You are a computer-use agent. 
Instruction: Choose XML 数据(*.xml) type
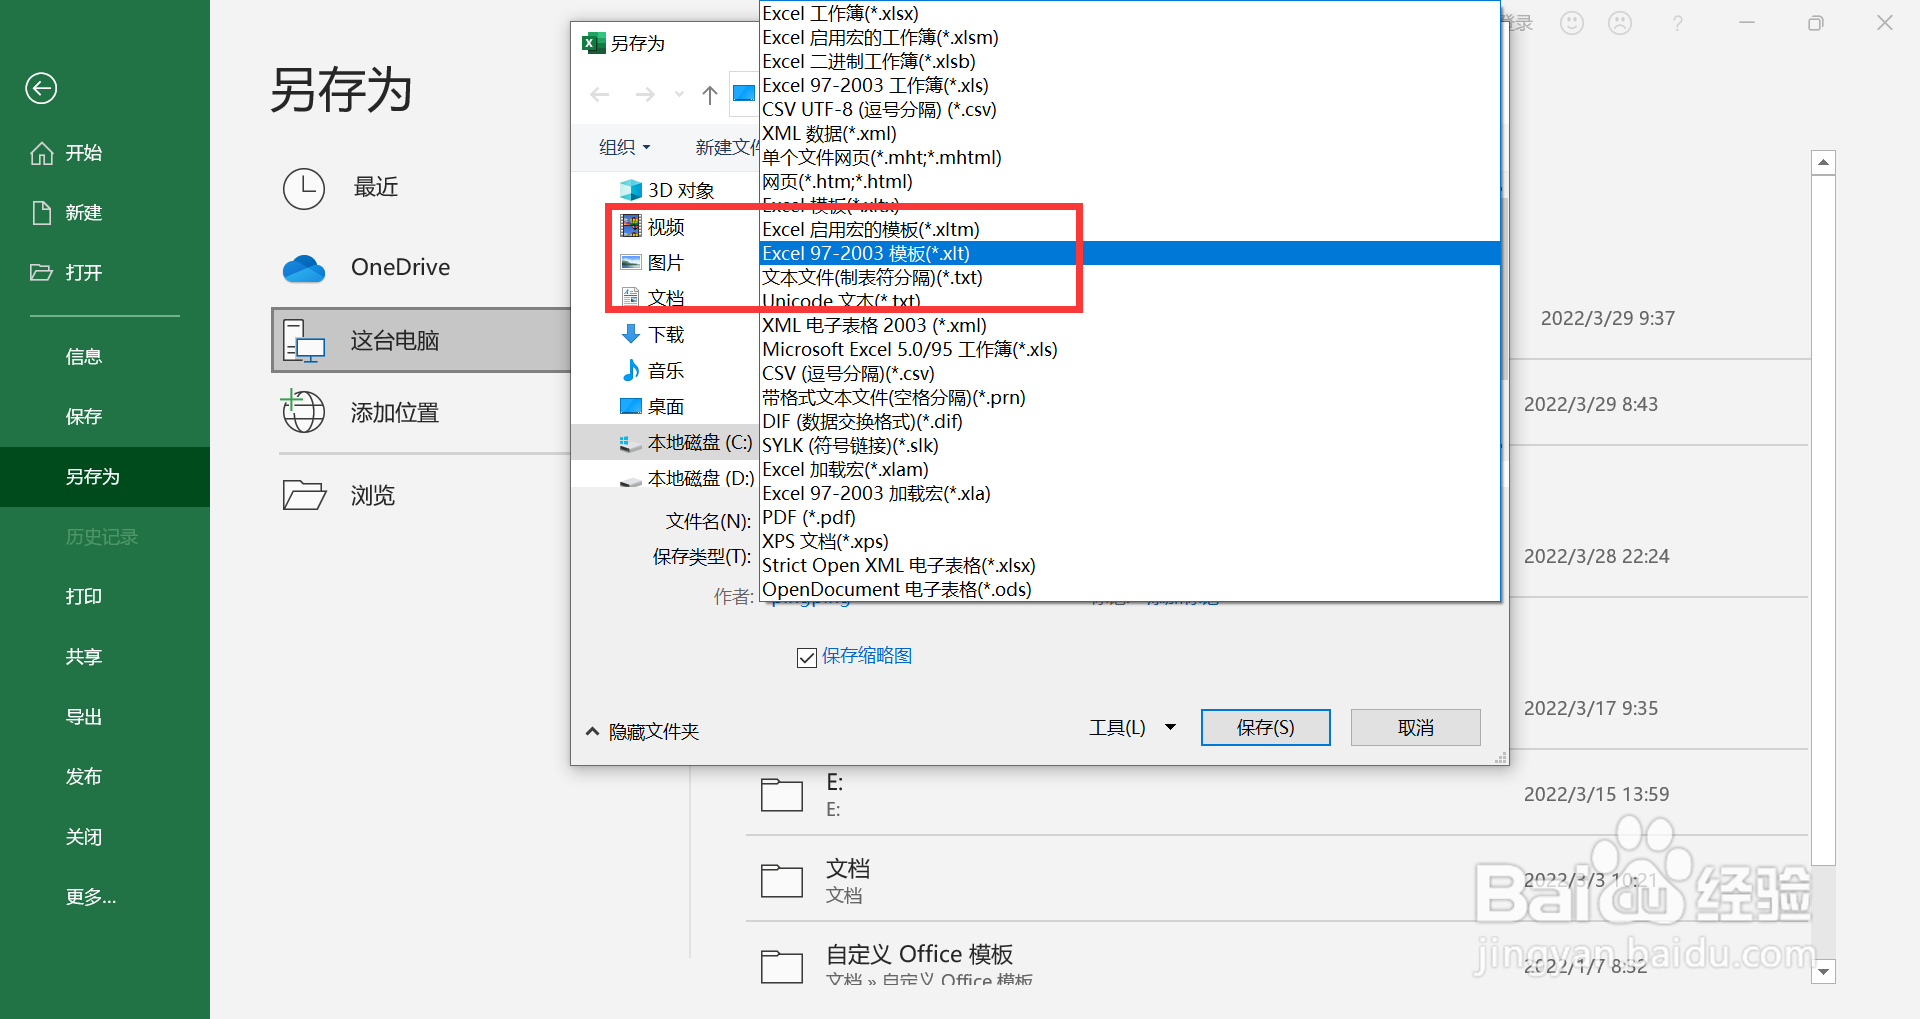[x=1130, y=133]
